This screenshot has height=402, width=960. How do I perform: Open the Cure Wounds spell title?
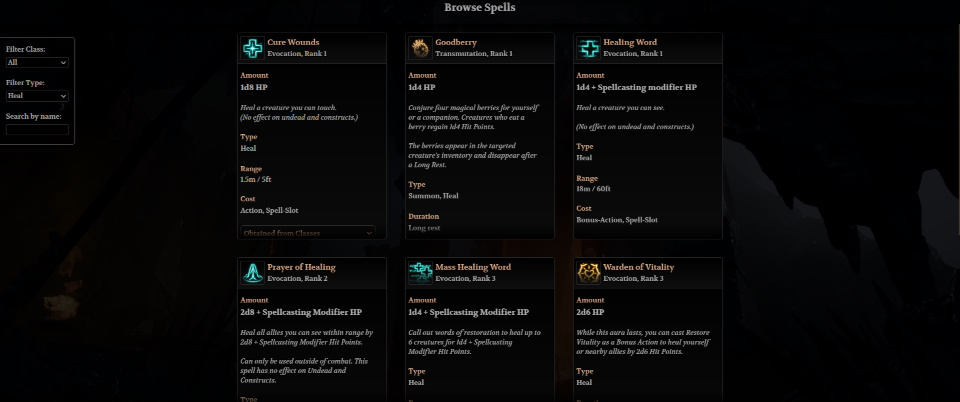tap(293, 43)
